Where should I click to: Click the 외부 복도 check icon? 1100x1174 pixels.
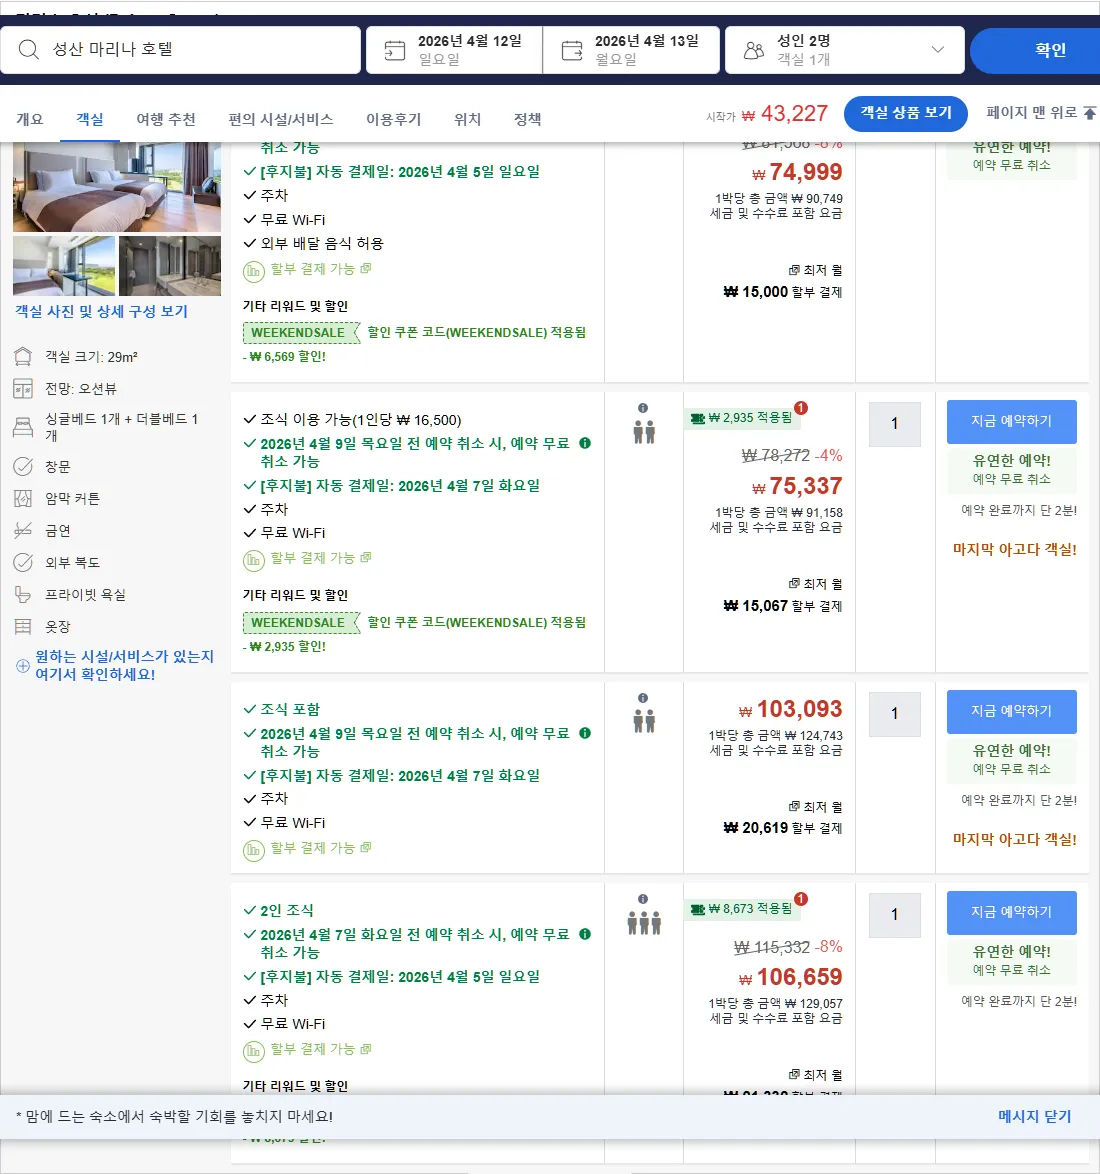coord(23,562)
